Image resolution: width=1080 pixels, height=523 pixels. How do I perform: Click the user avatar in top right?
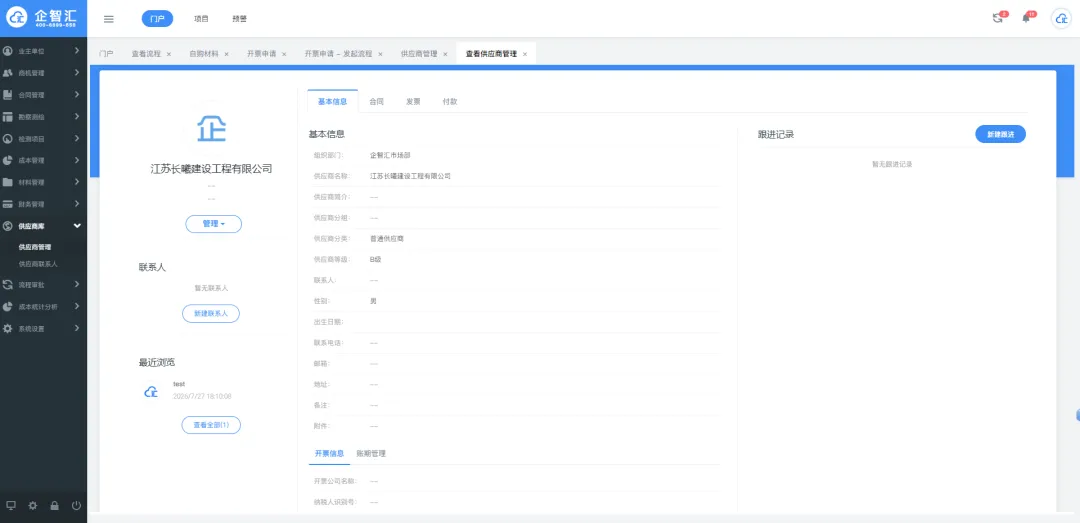[1061, 19]
